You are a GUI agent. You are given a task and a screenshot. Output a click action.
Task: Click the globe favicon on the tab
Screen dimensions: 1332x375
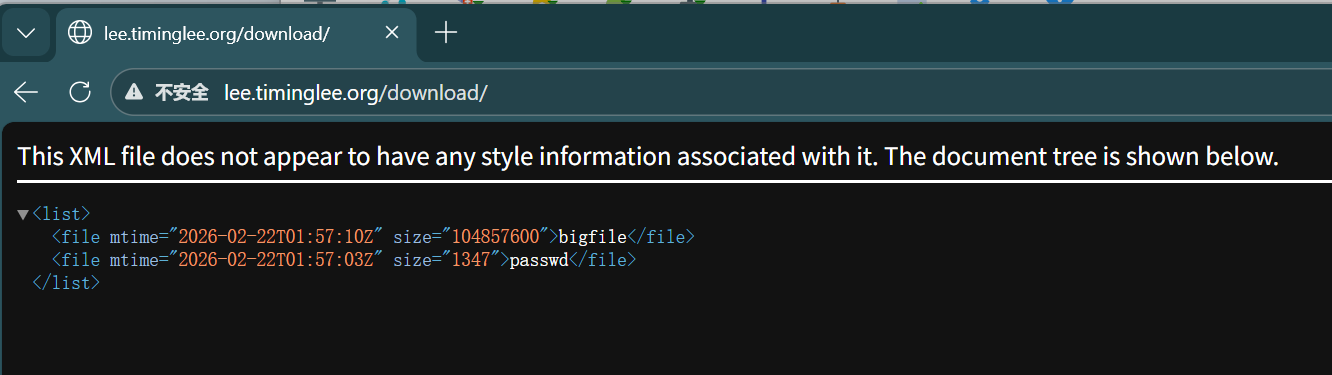[79, 33]
